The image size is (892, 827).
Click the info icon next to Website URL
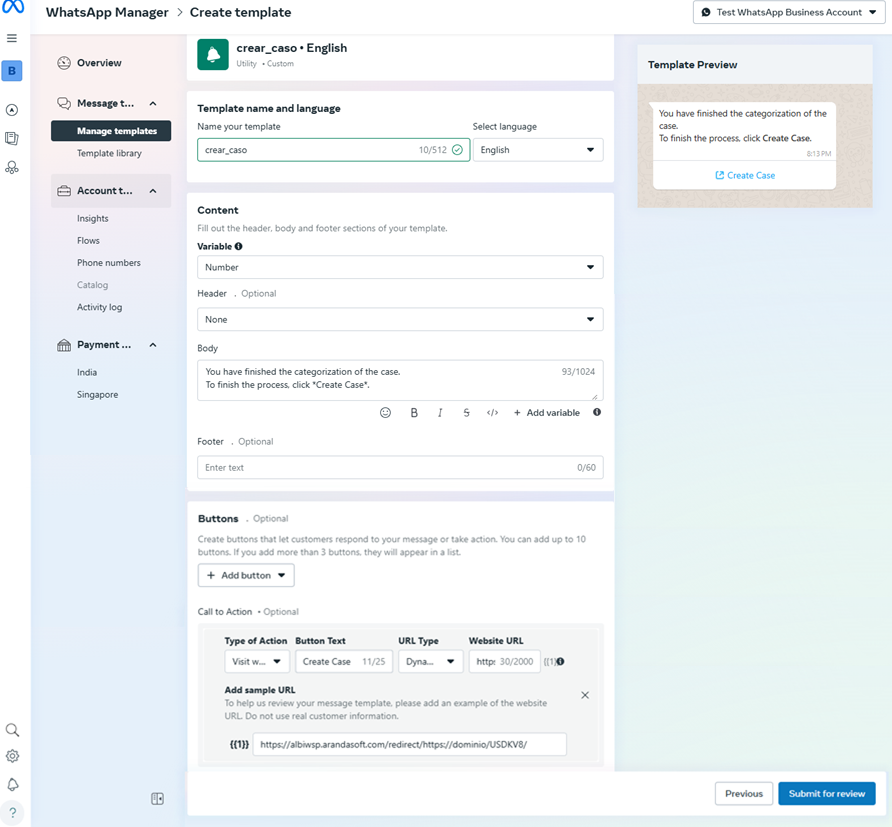click(x=560, y=661)
